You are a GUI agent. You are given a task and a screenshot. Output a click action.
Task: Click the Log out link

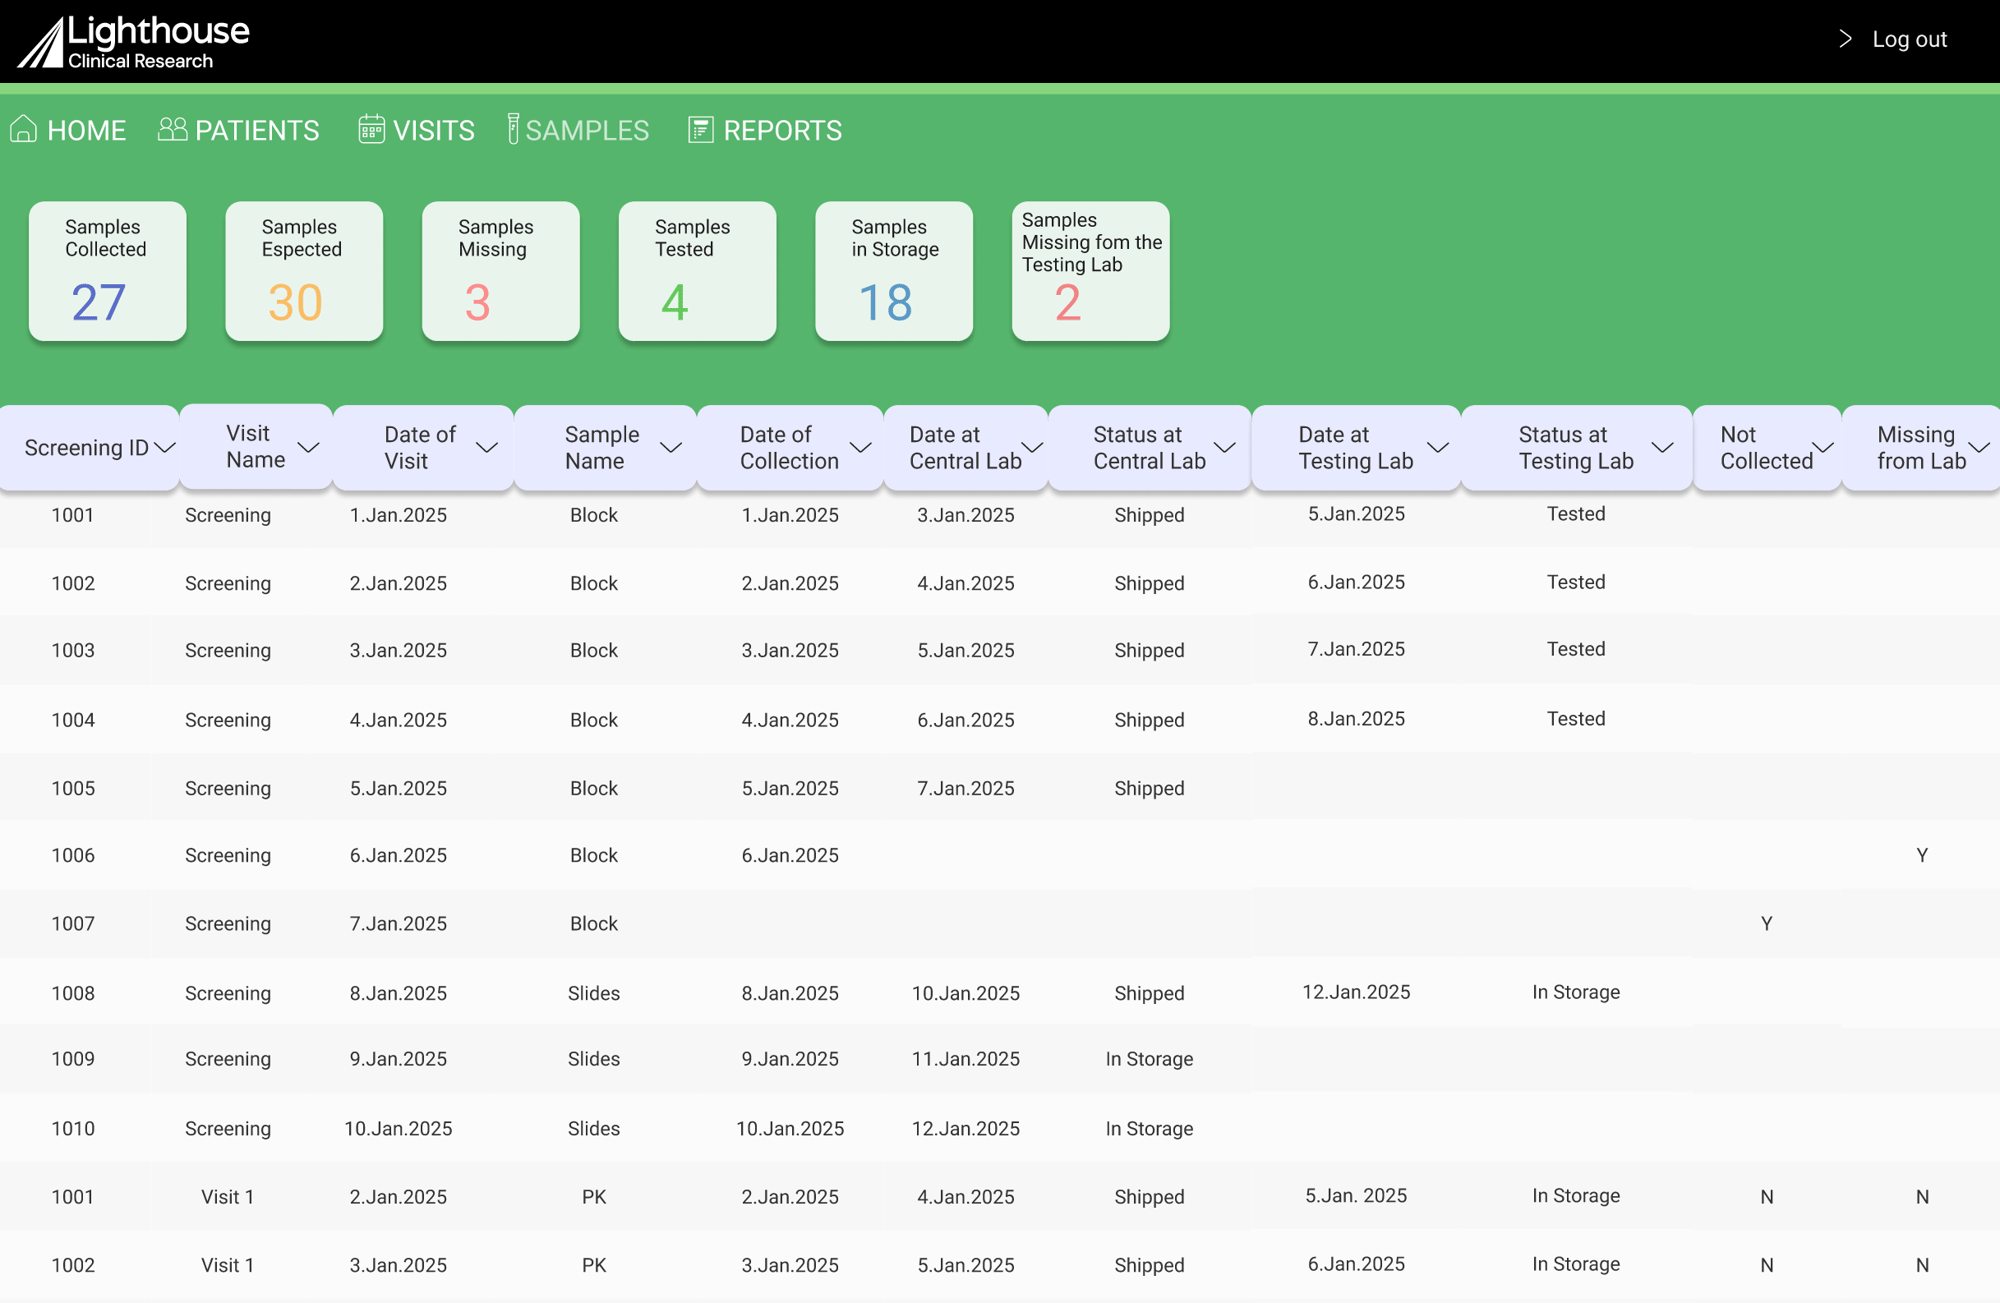coord(1909,39)
